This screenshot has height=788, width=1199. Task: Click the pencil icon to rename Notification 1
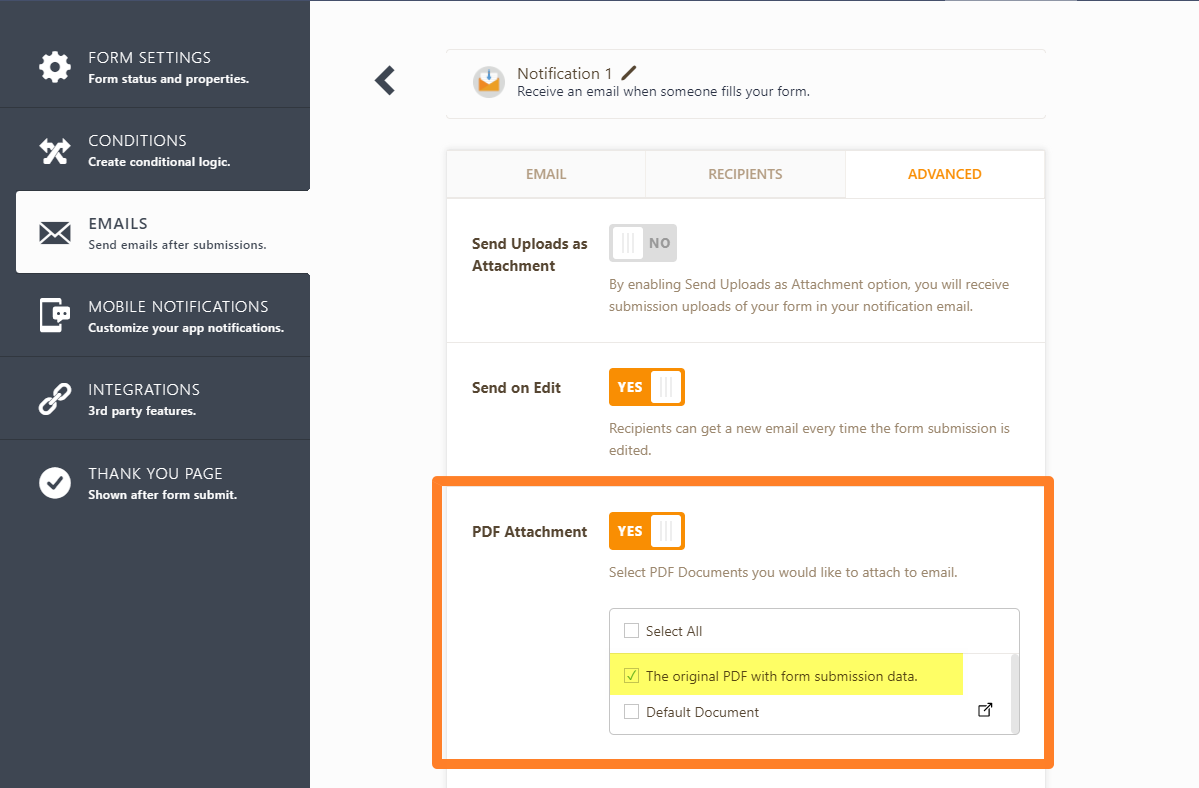click(629, 73)
